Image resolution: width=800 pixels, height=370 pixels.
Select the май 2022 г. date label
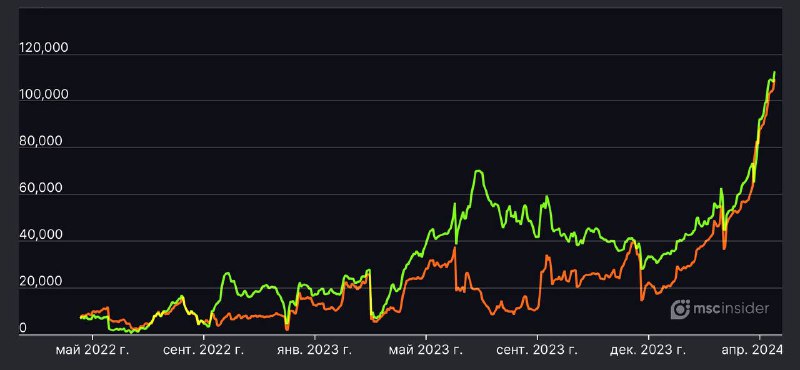(x=92, y=350)
